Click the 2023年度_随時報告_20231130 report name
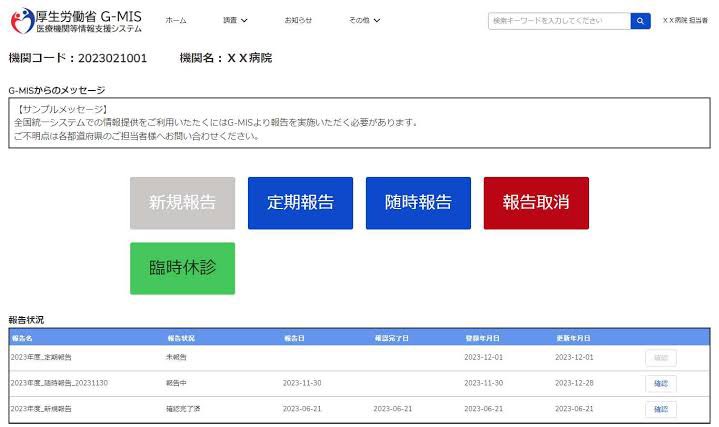 pos(59,383)
